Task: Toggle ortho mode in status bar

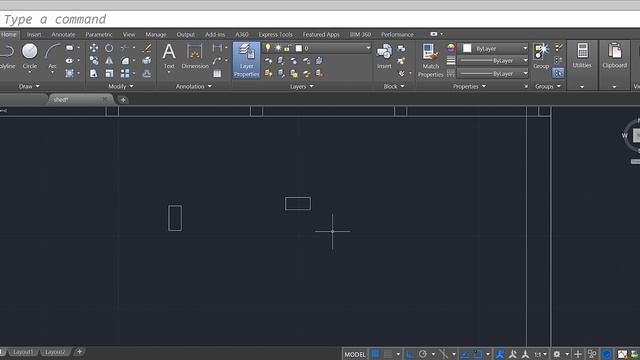Action: 409,354
